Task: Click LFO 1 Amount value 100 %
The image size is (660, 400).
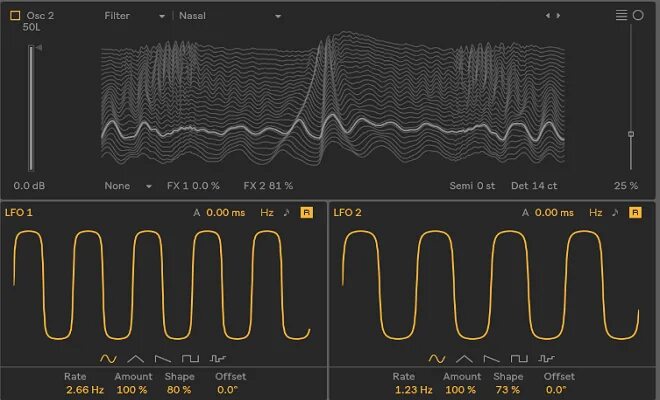Action: (132, 390)
